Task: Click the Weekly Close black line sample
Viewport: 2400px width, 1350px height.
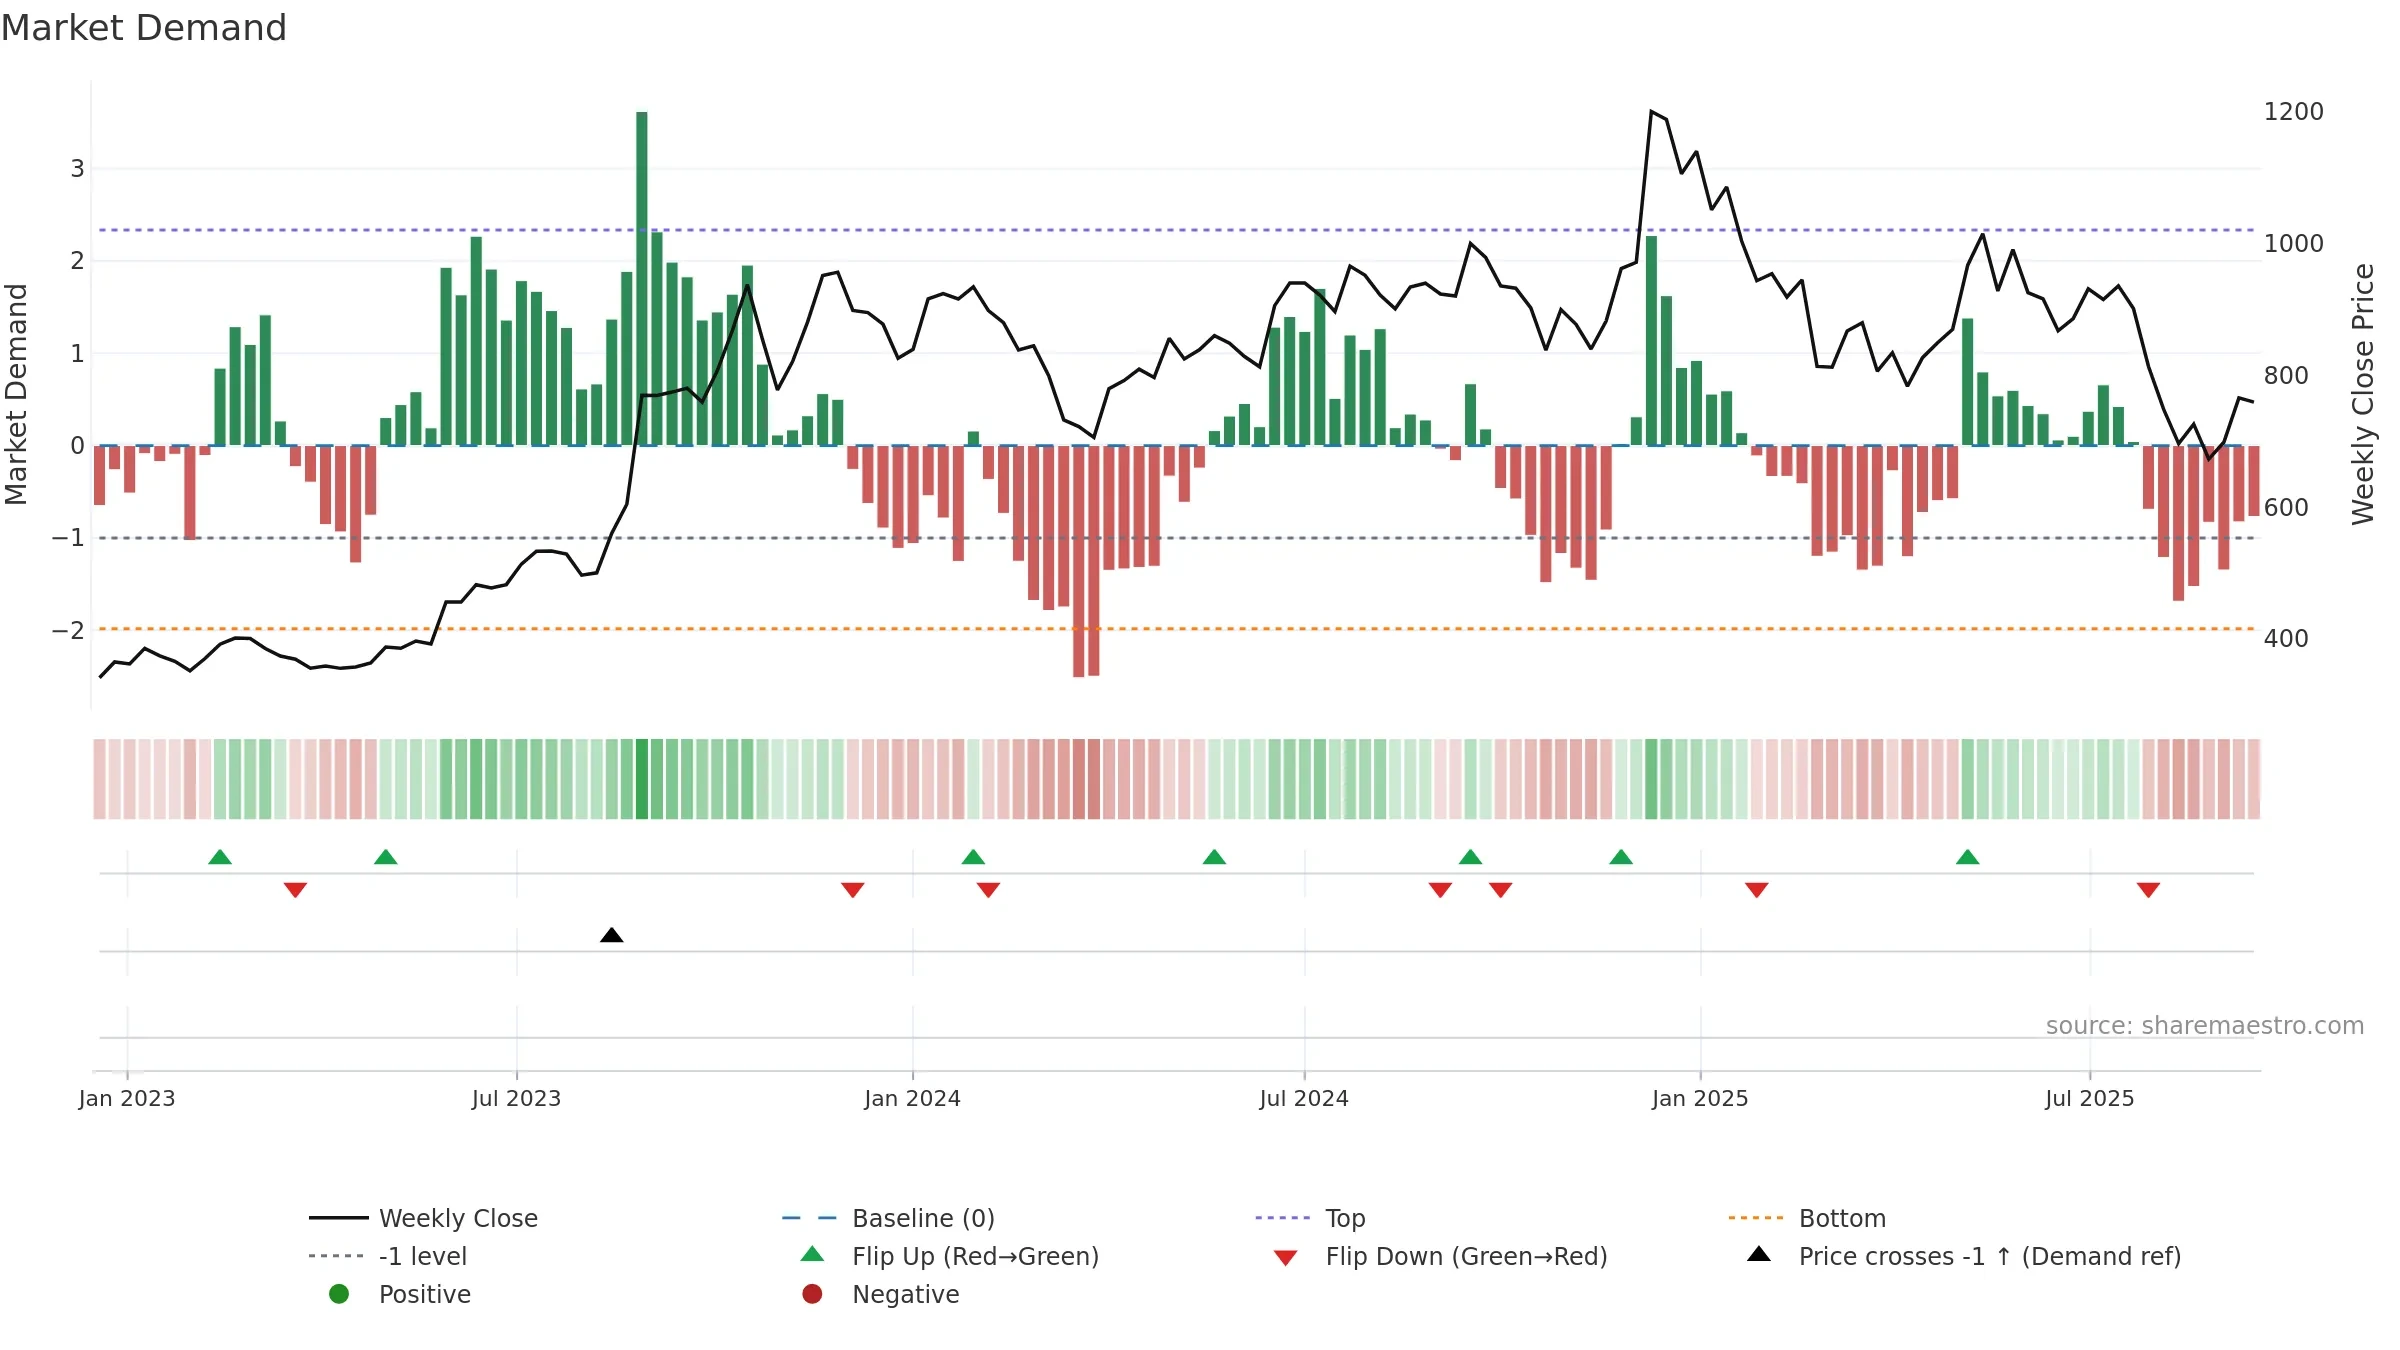Action: pyautogui.click(x=339, y=1218)
